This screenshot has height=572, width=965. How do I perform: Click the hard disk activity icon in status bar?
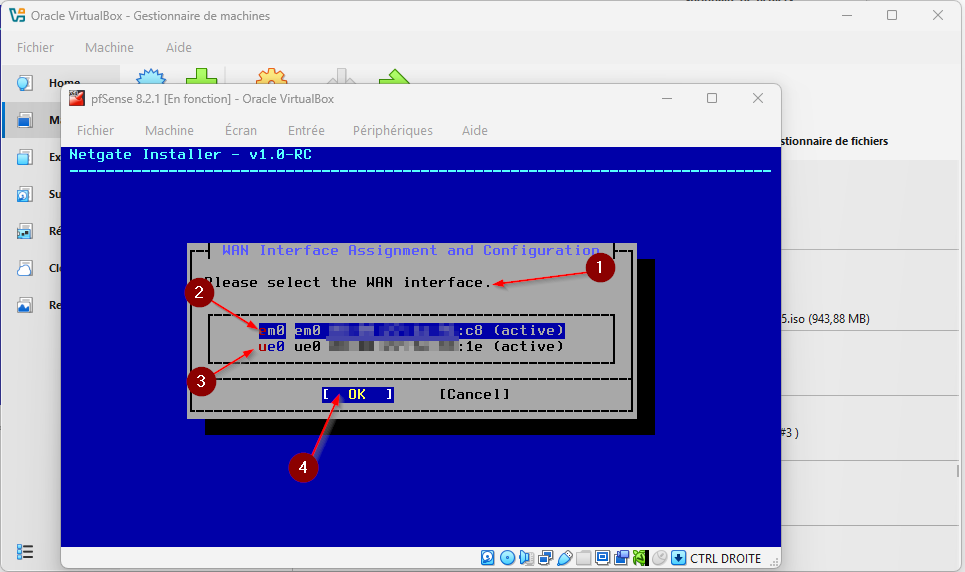(488, 558)
